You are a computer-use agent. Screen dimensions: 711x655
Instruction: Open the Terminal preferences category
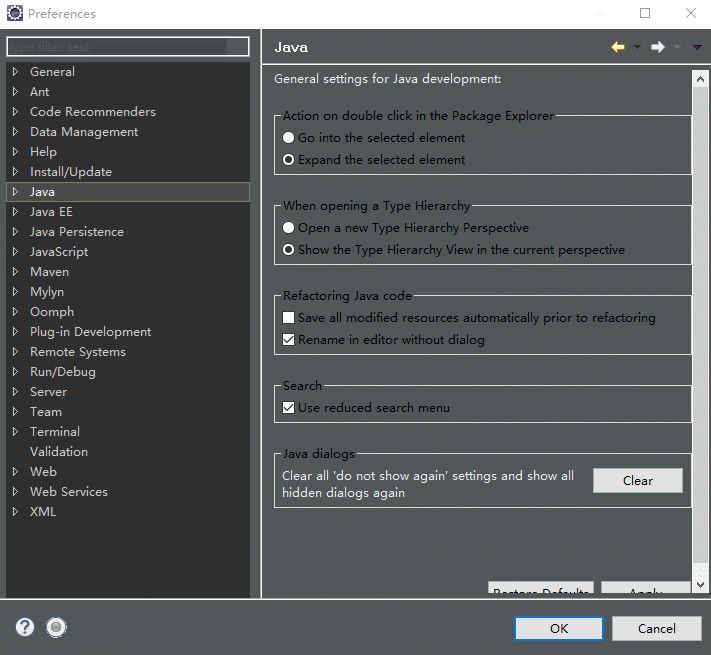click(x=55, y=432)
